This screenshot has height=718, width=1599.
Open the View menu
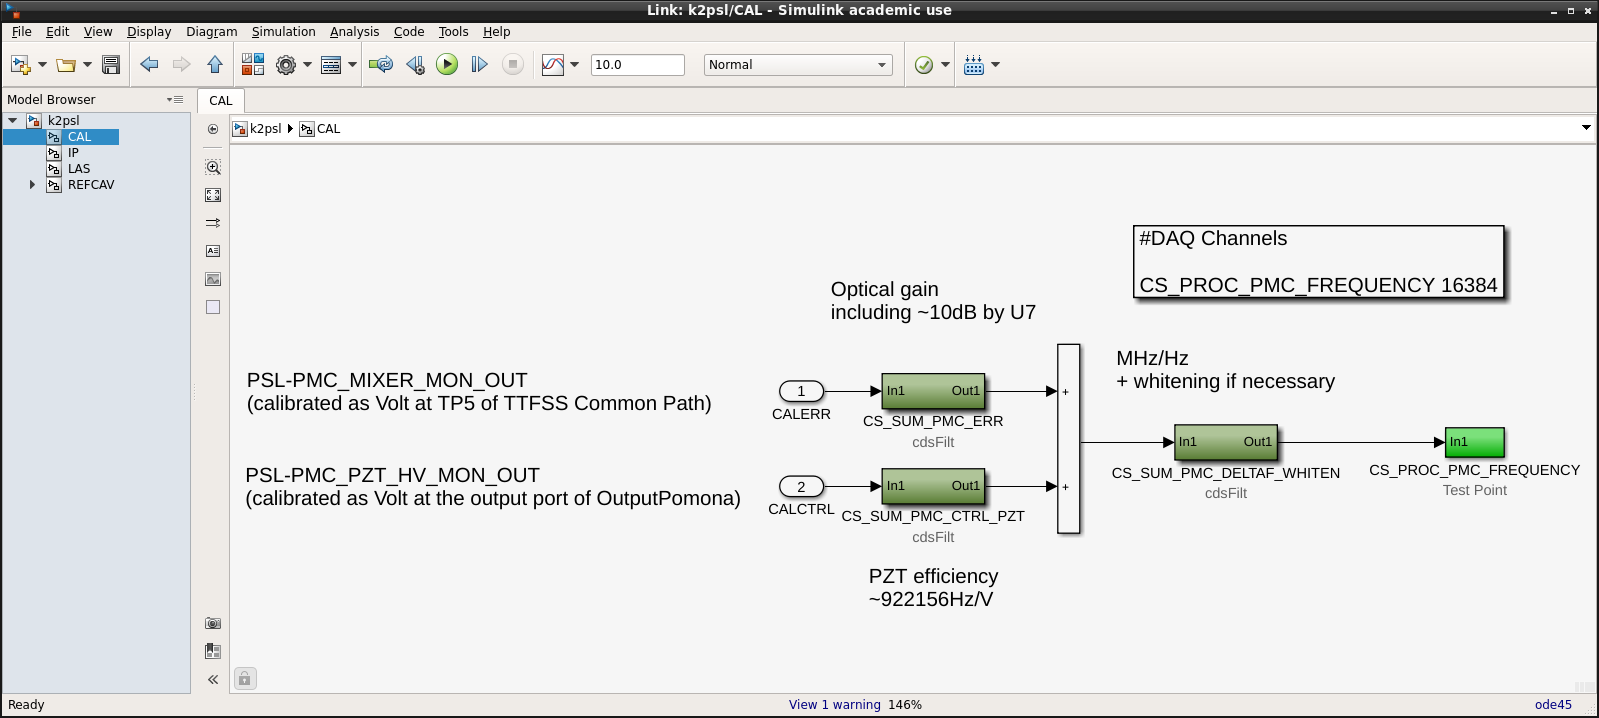pos(98,32)
